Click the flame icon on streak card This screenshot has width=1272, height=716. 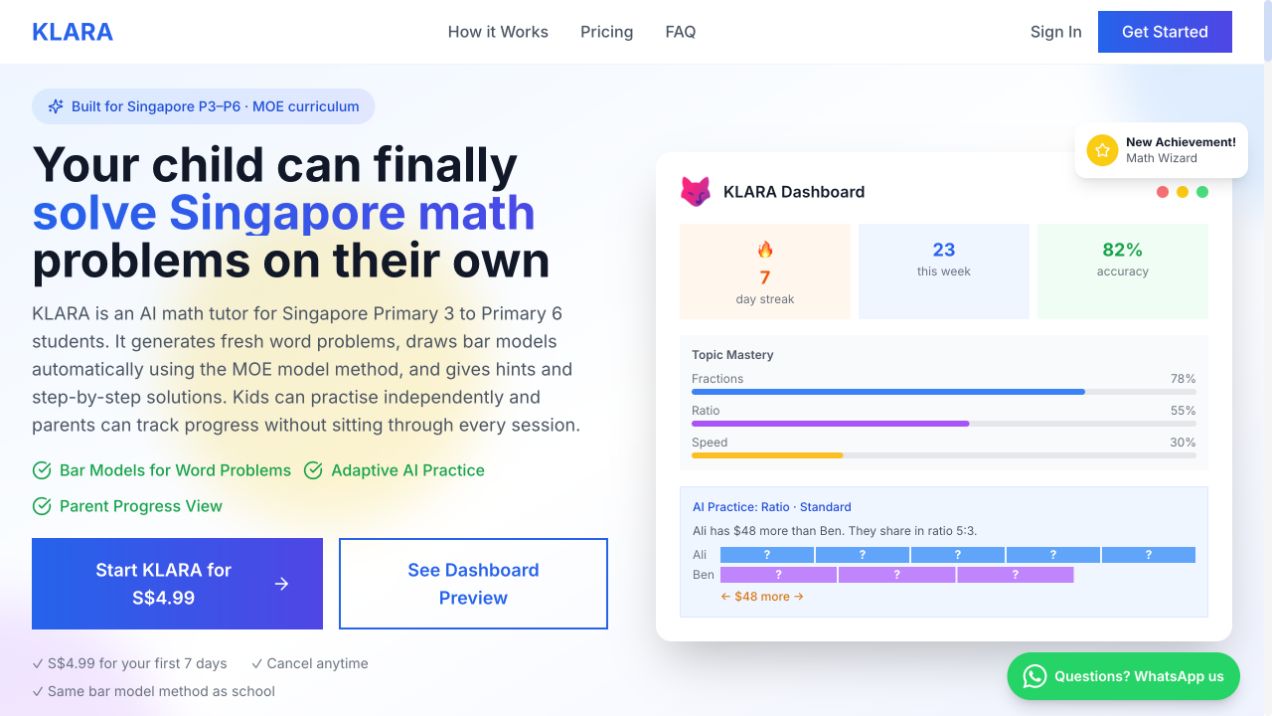(x=765, y=250)
